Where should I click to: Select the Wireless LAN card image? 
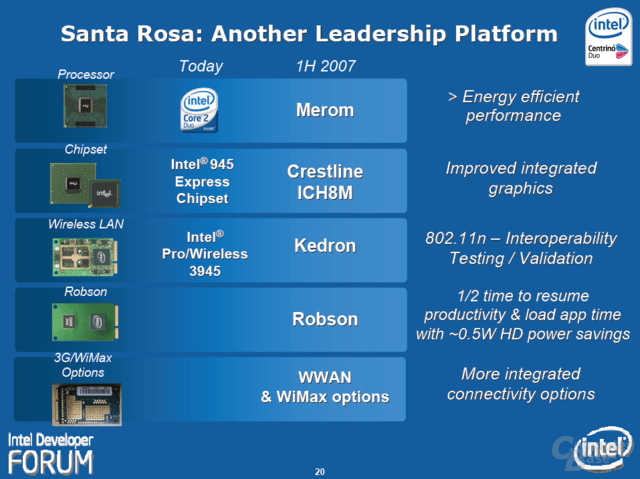click(85, 257)
